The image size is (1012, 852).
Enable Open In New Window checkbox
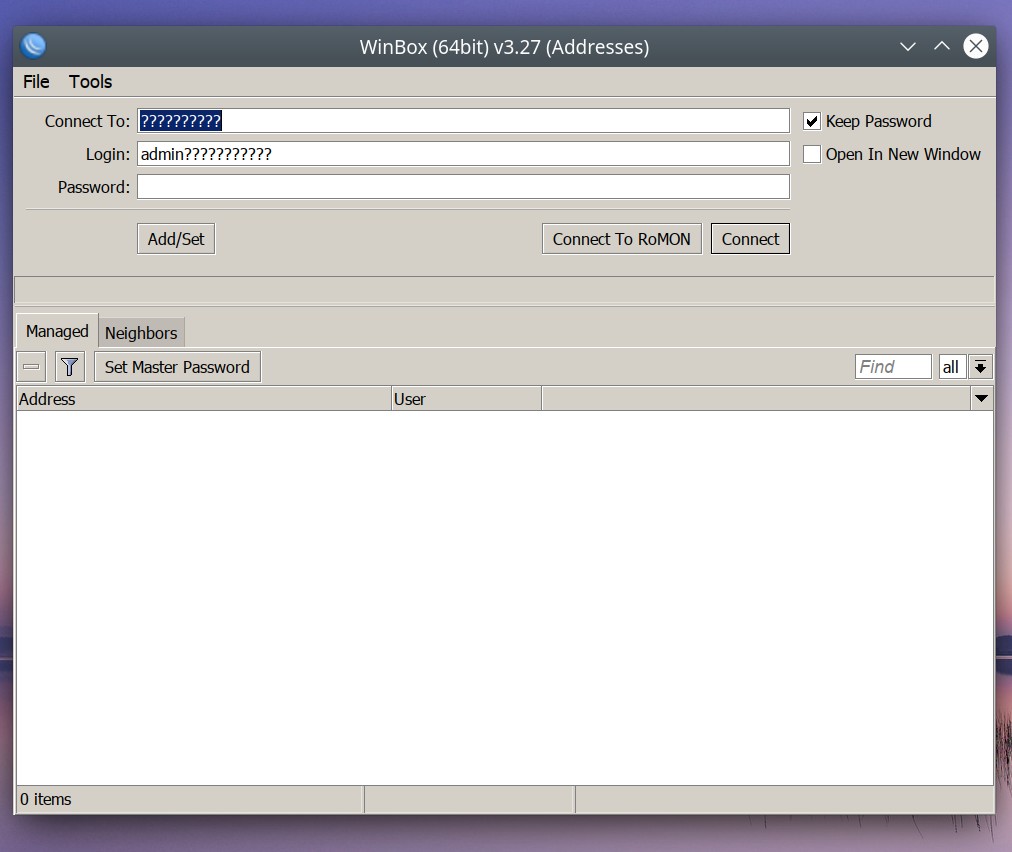coord(812,154)
